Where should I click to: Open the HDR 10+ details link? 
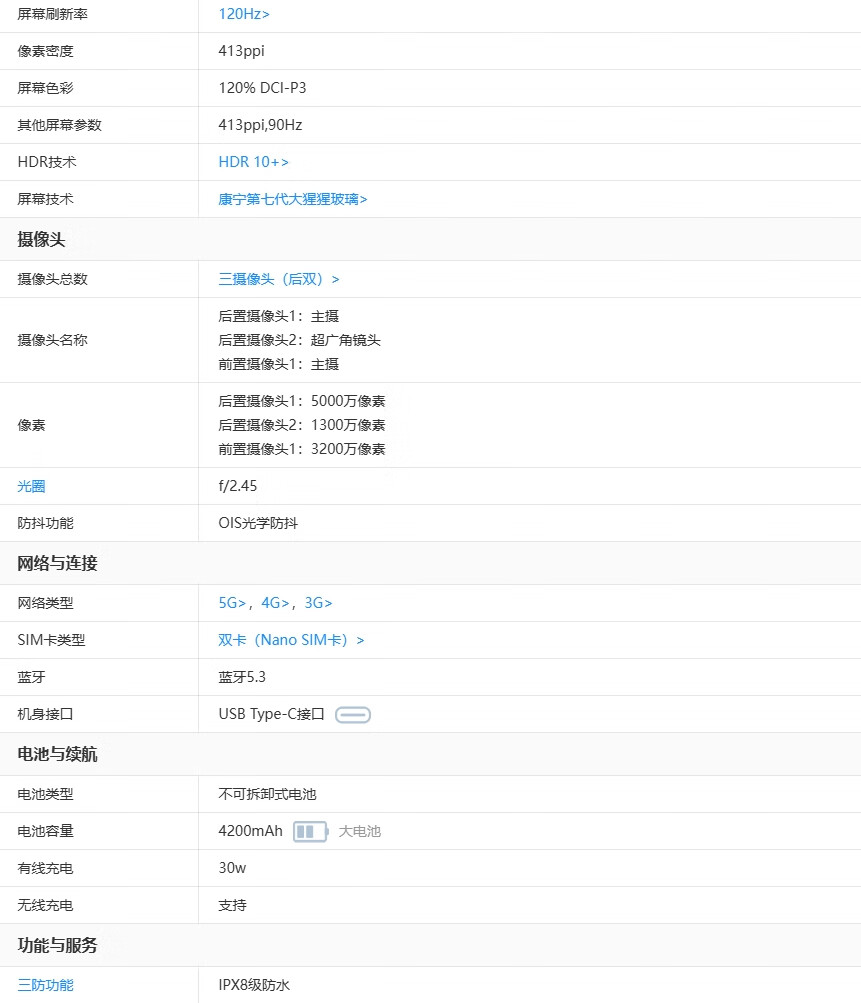click(249, 161)
